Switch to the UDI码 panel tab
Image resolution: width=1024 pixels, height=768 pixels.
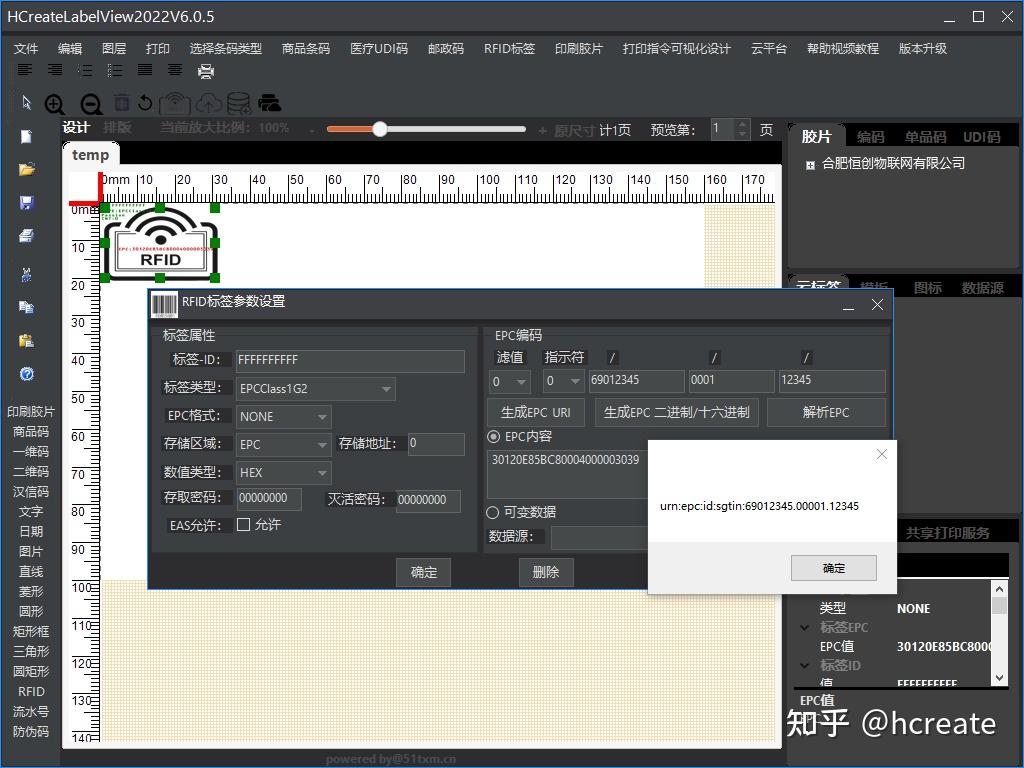(983, 135)
